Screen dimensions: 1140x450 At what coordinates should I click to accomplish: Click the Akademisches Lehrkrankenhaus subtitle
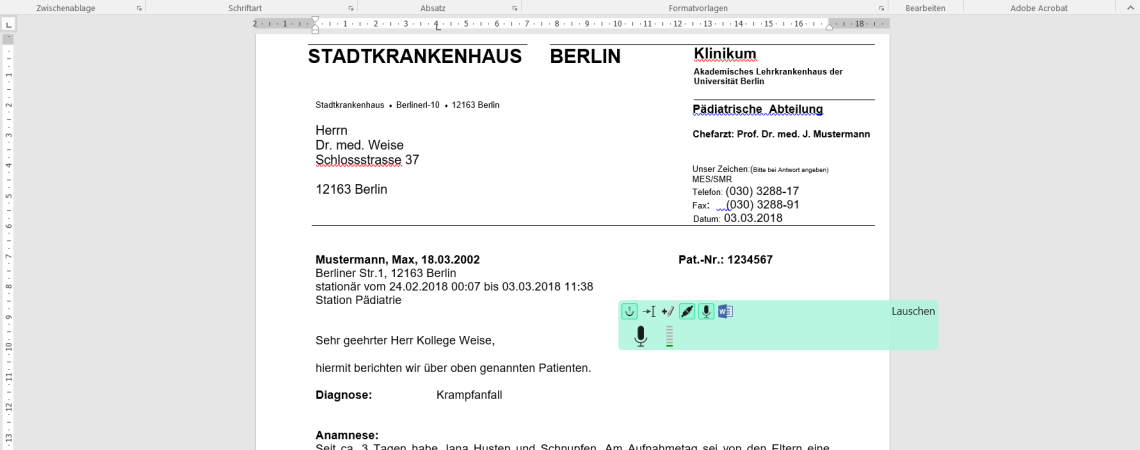[x=768, y=76]
